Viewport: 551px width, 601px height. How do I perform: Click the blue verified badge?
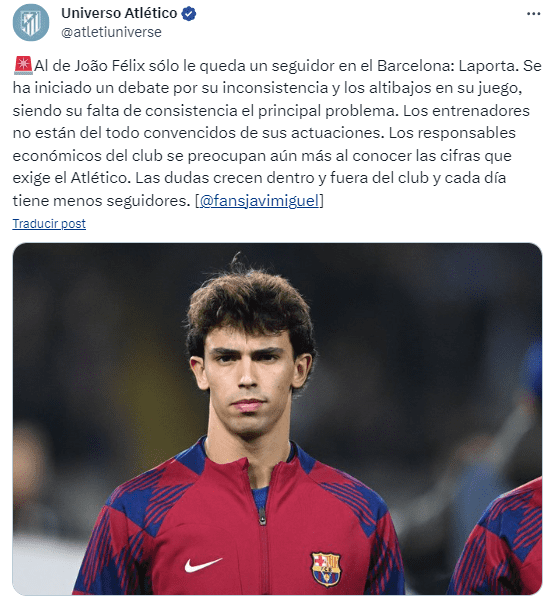point(189,14)
